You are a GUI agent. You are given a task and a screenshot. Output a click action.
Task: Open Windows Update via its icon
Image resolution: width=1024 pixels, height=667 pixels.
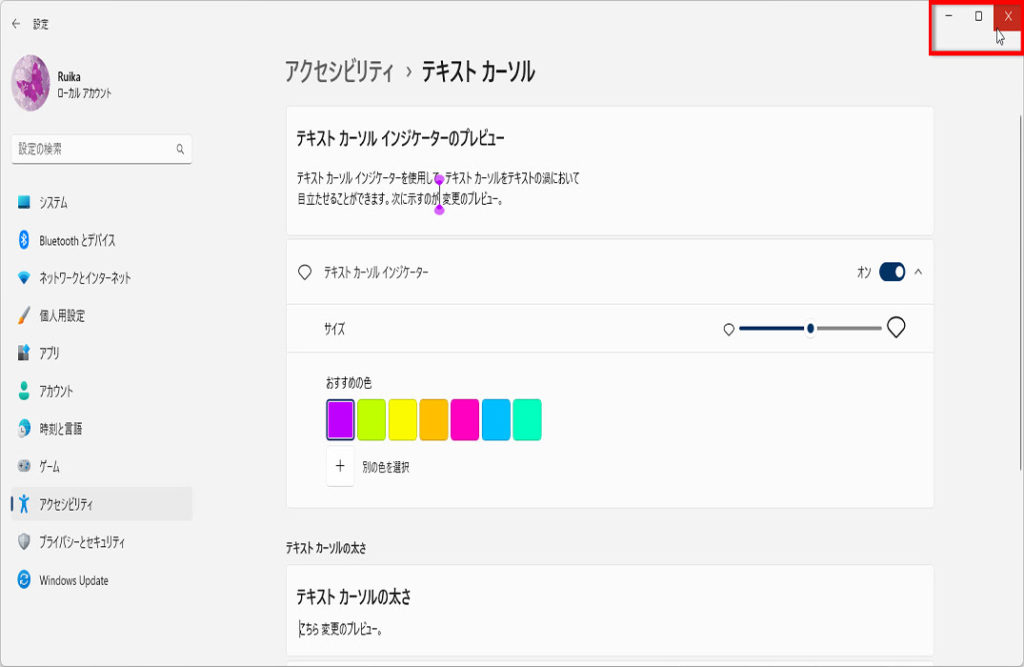(24, 580)
